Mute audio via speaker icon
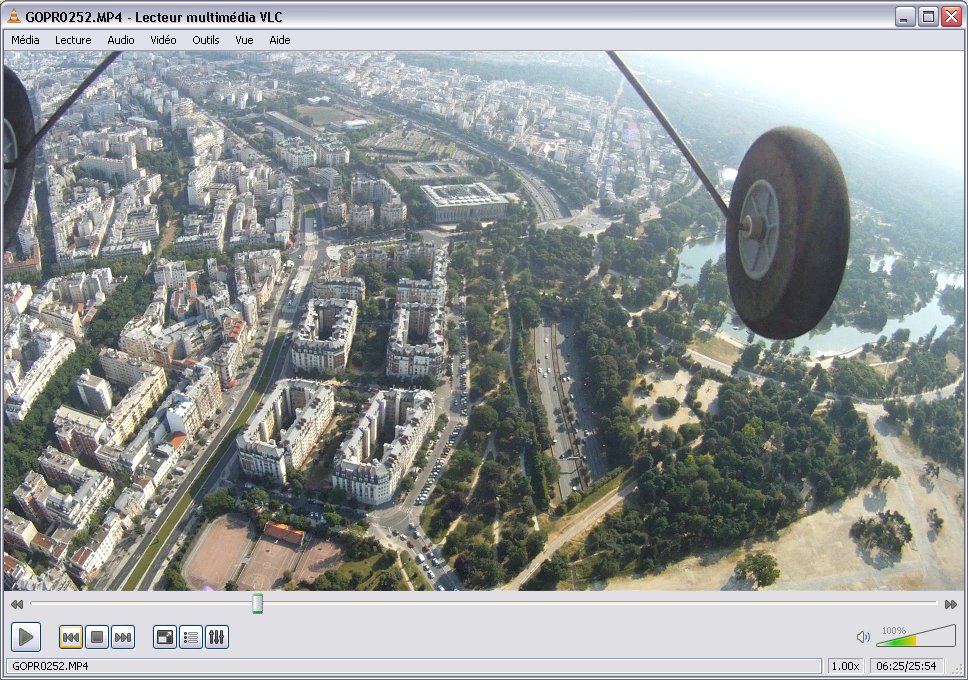The width and height of the screenshot is (968, 680). coord(863,637)
